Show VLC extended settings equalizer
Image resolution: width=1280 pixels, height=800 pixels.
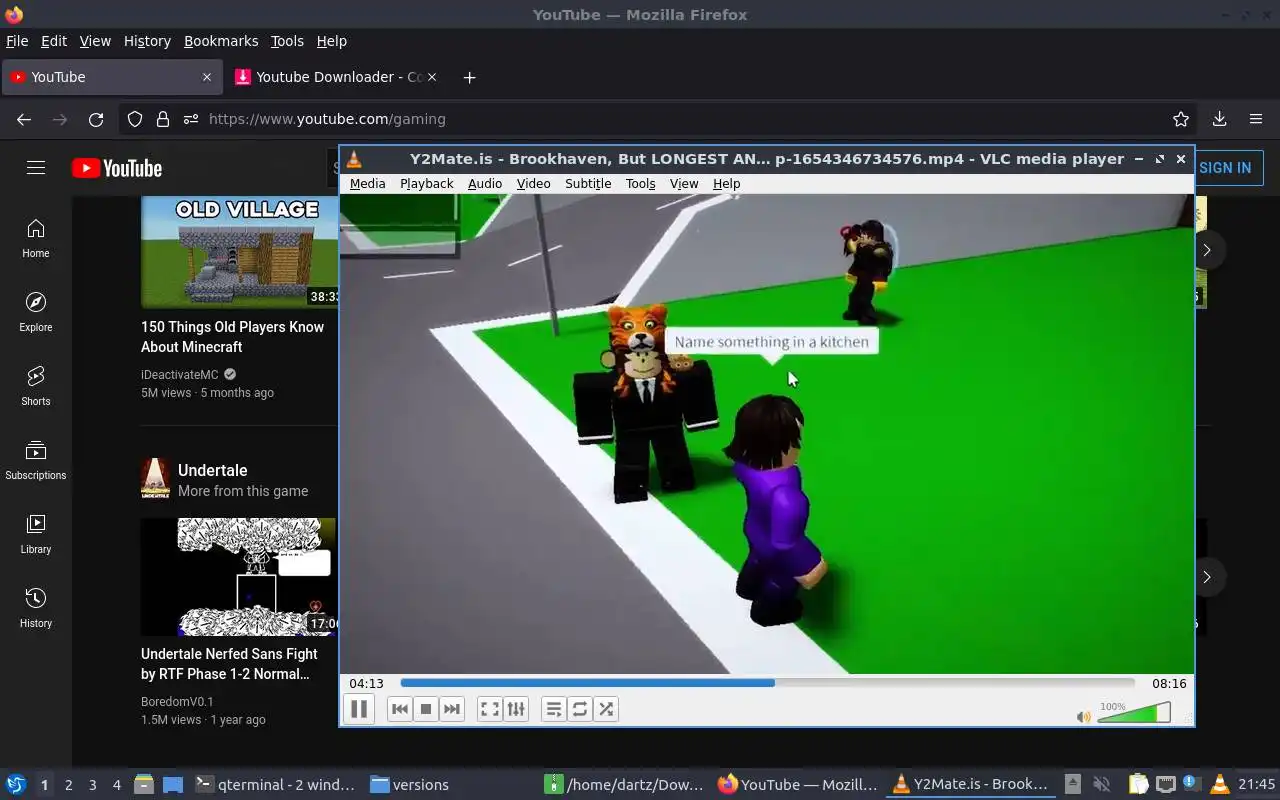point(516,709)
